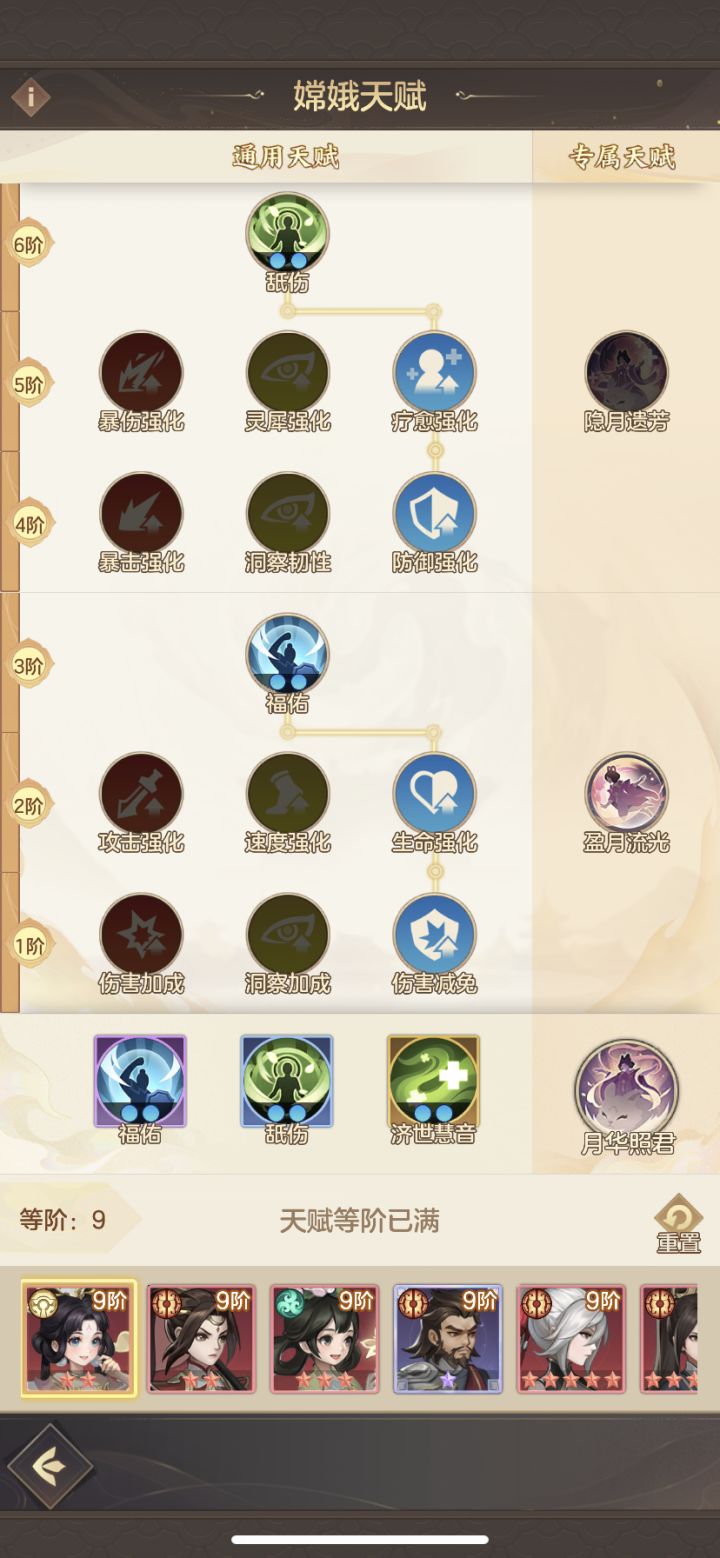The height and width of the screenshot is (1558, 720).
Task: Choose the 防御强化 shield icon
Action: click(x=435, y=514)
